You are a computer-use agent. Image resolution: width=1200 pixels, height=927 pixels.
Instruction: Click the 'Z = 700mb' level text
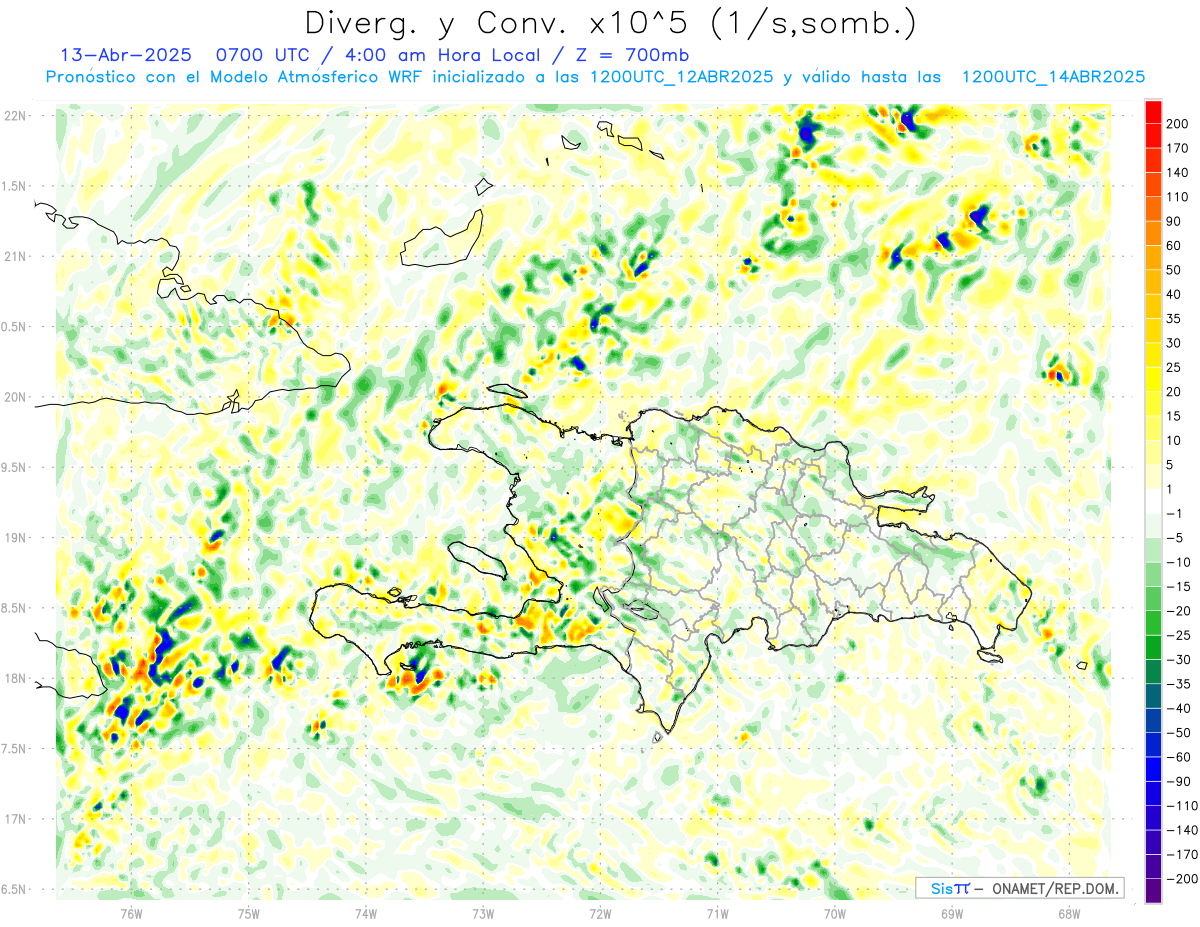pos(634,55)
